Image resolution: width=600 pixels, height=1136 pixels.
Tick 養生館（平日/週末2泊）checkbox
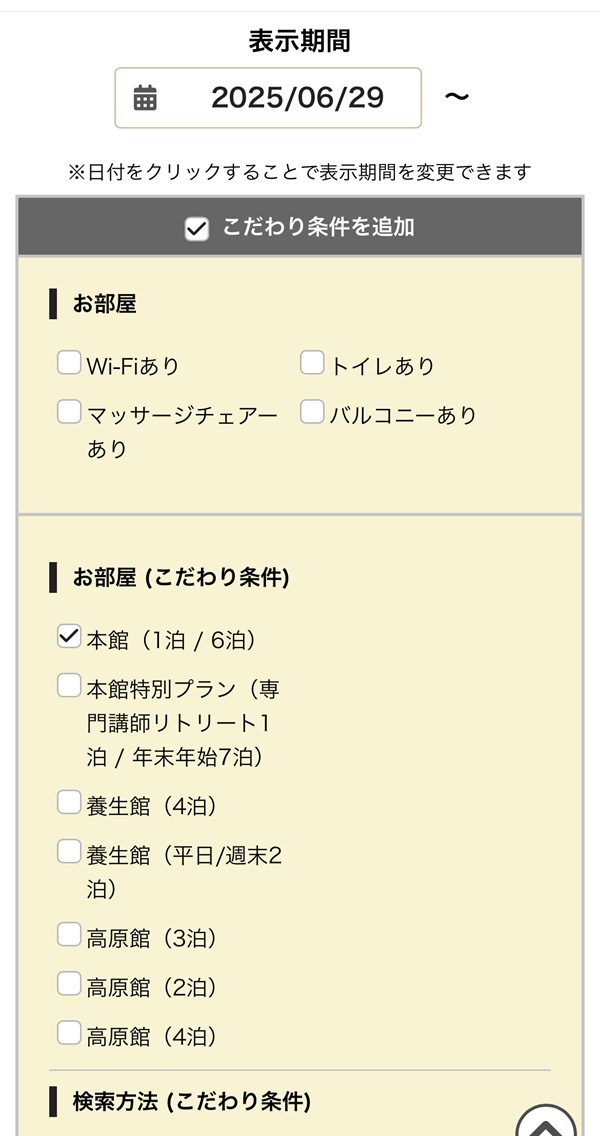(69, 852)
